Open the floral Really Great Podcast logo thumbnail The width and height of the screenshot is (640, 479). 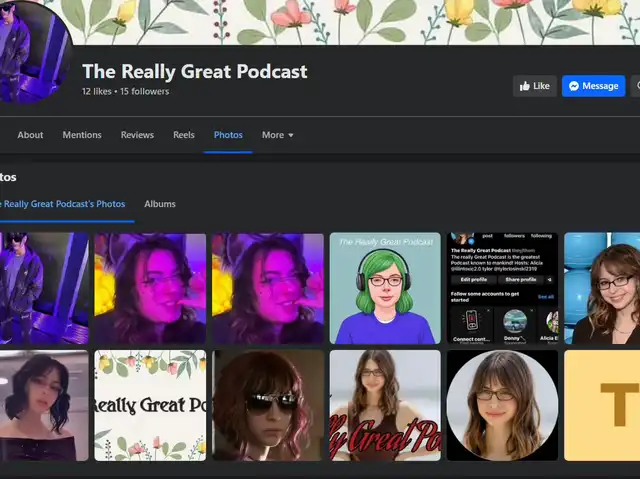150,405
